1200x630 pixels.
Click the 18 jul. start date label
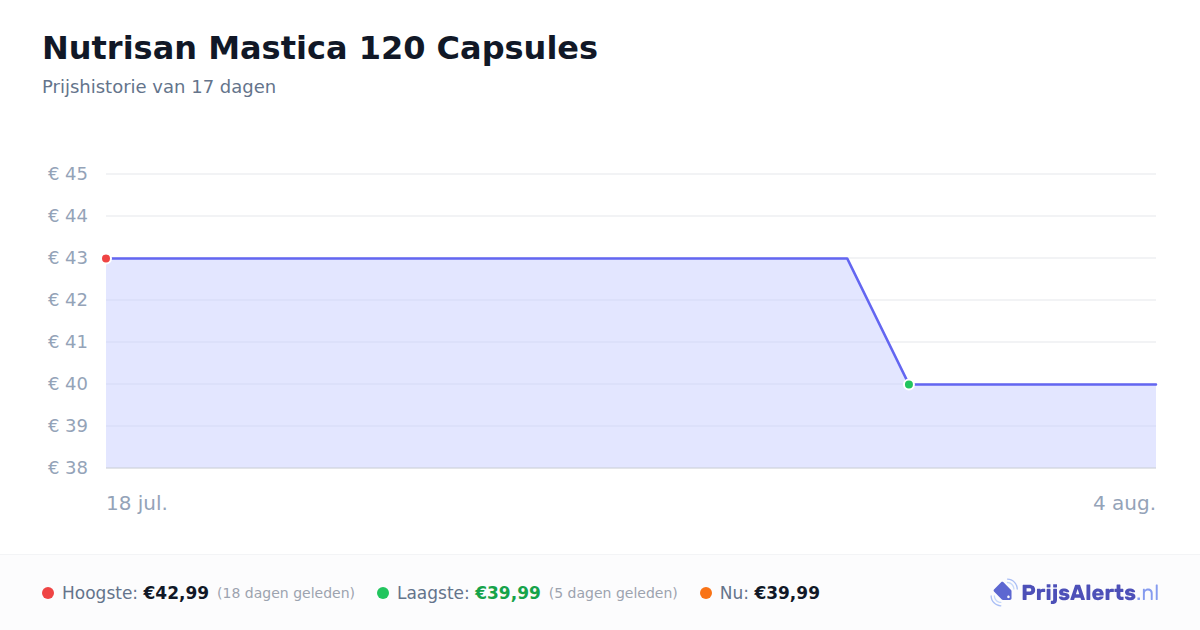[137, 503]
